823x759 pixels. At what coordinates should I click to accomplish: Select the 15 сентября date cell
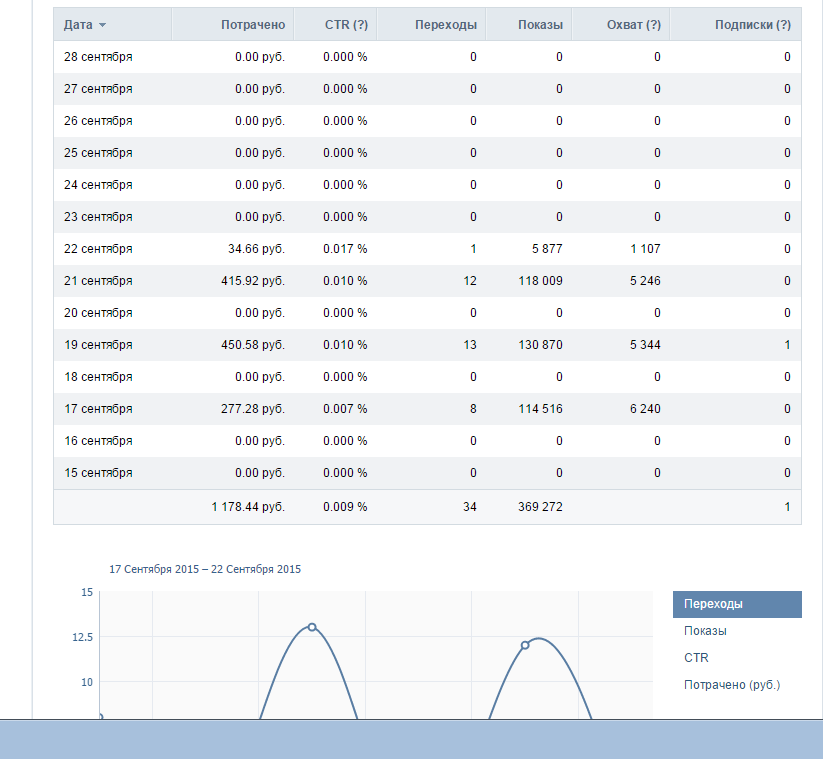pyautogui.click(x=98, y=473)
